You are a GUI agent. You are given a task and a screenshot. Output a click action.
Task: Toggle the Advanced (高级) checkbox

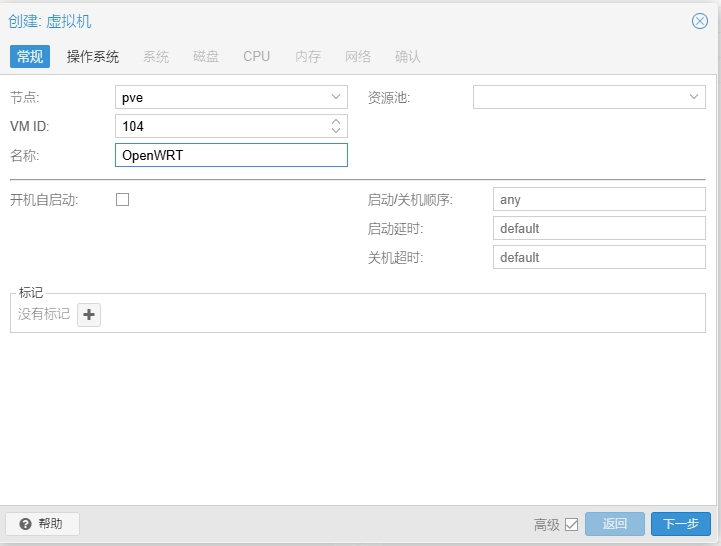[x=572, y=524]
